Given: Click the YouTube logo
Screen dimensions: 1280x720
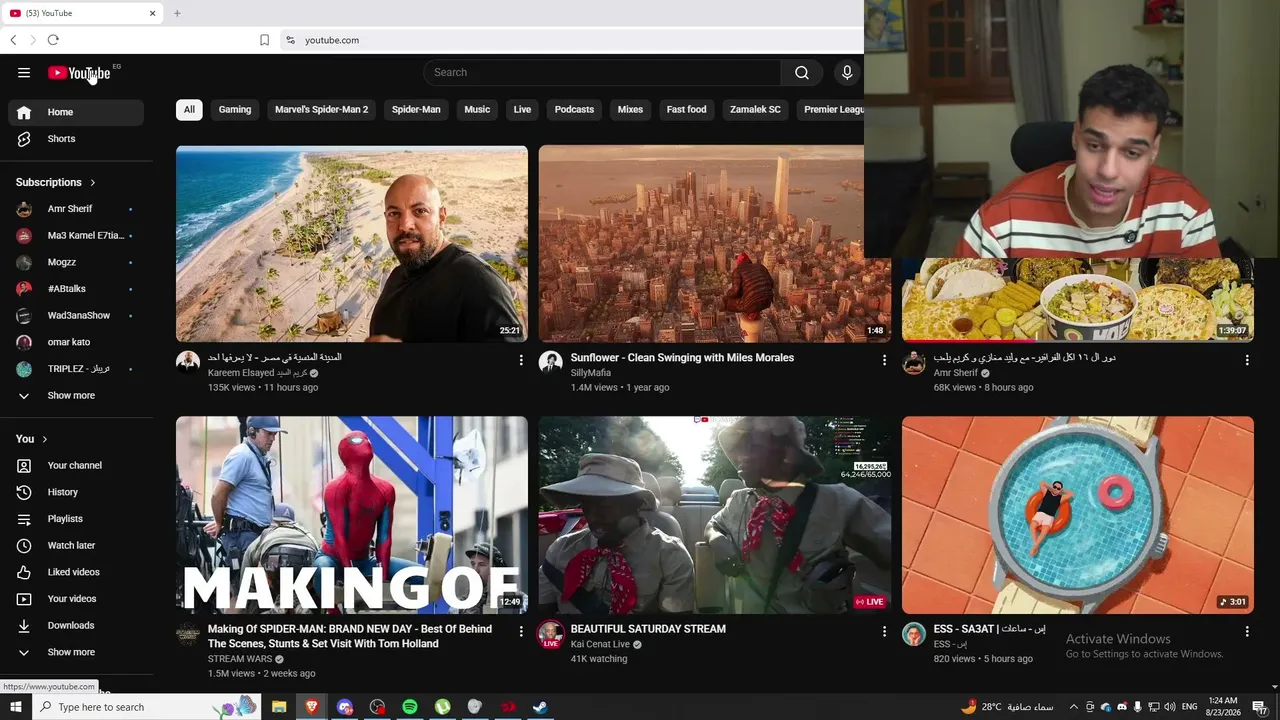Looking at the screenshot, I should pos(79,73).
